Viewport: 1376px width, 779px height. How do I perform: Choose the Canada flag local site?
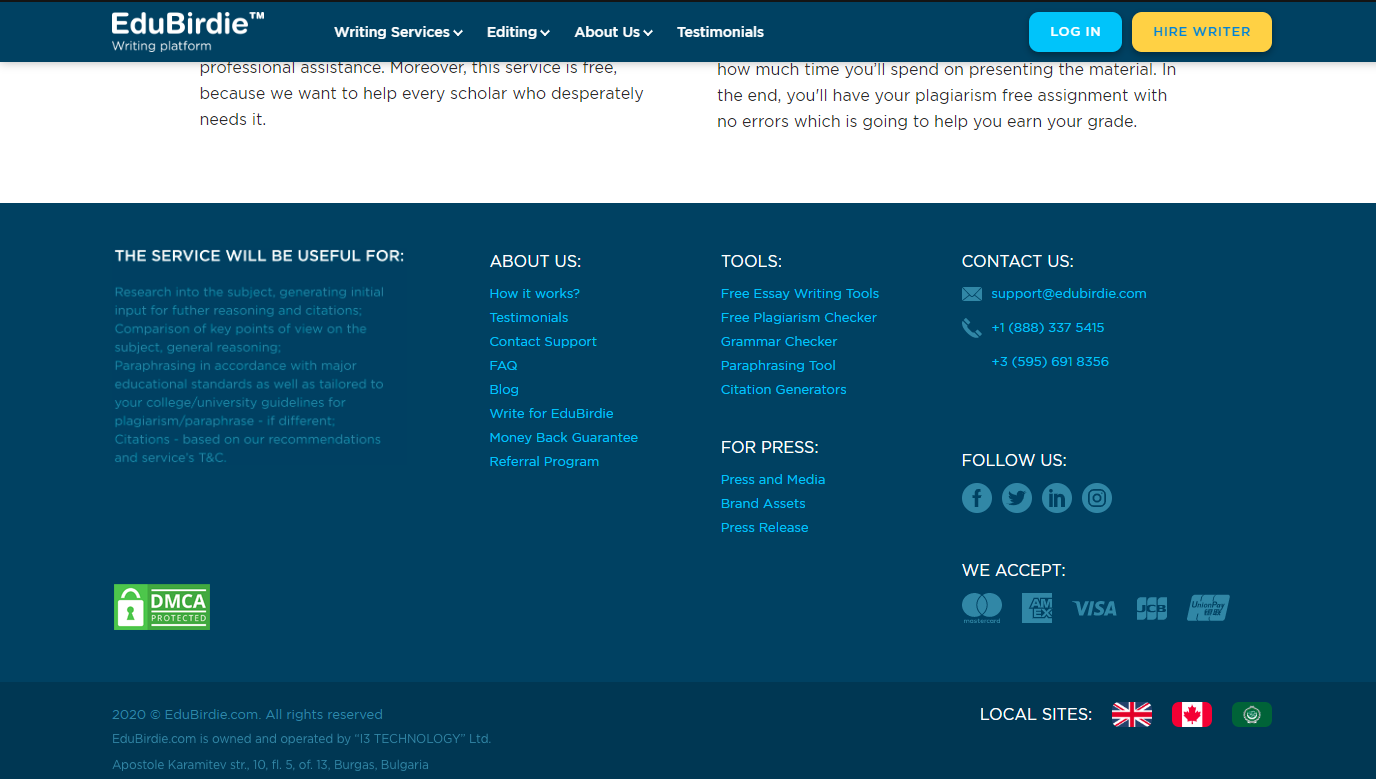point(1192,714)
